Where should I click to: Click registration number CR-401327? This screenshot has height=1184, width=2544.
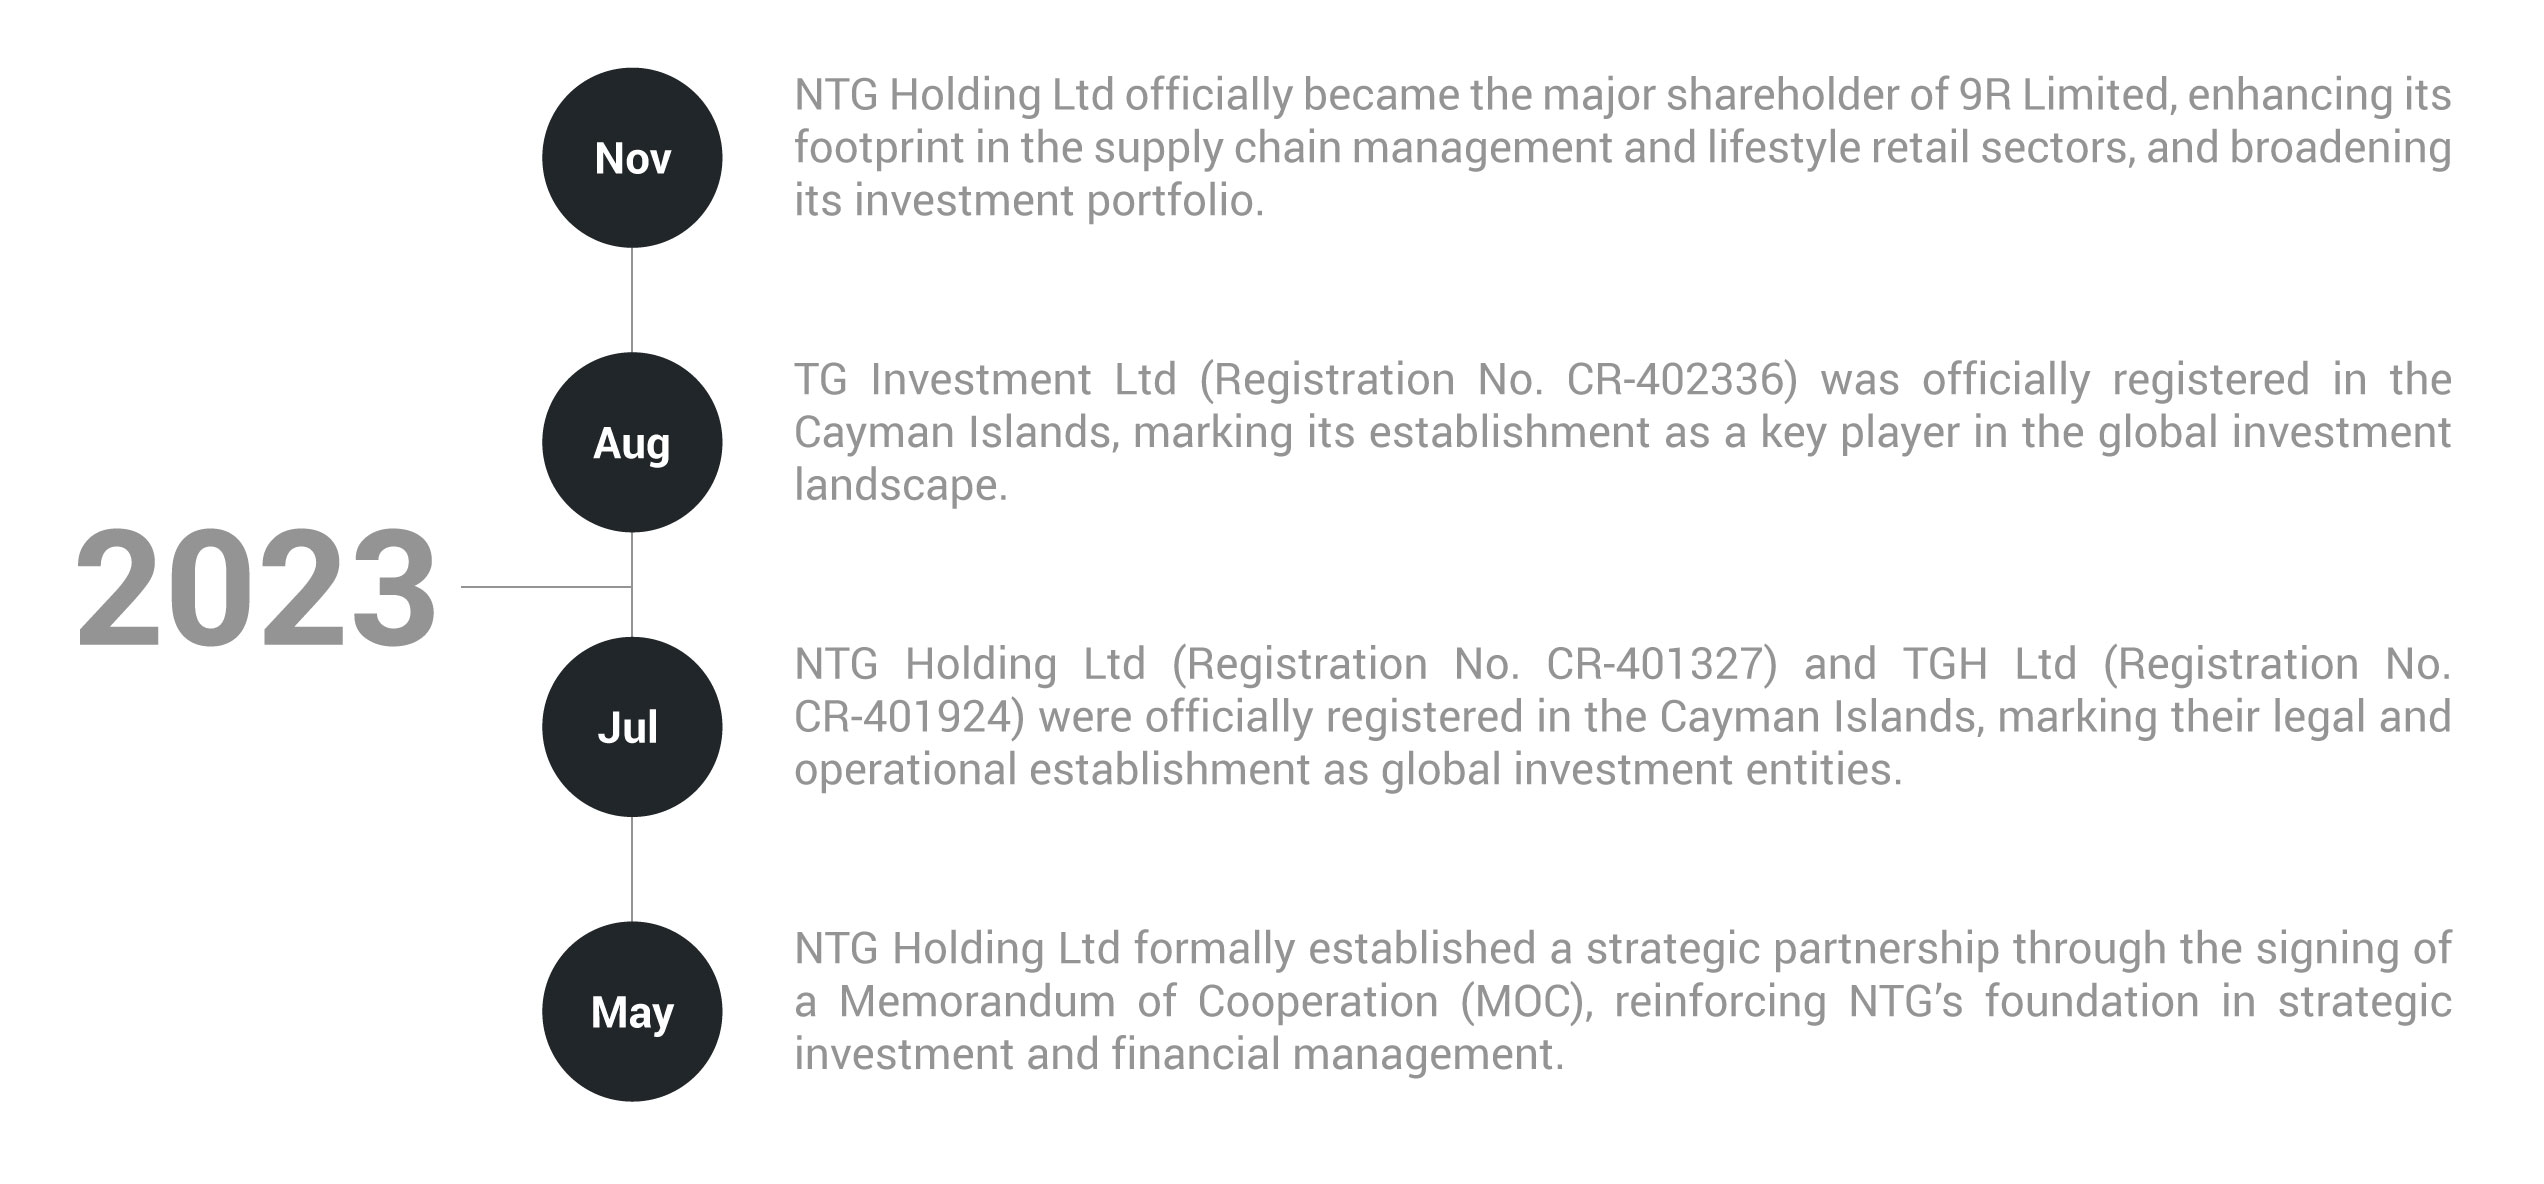tap(1661, 664)
